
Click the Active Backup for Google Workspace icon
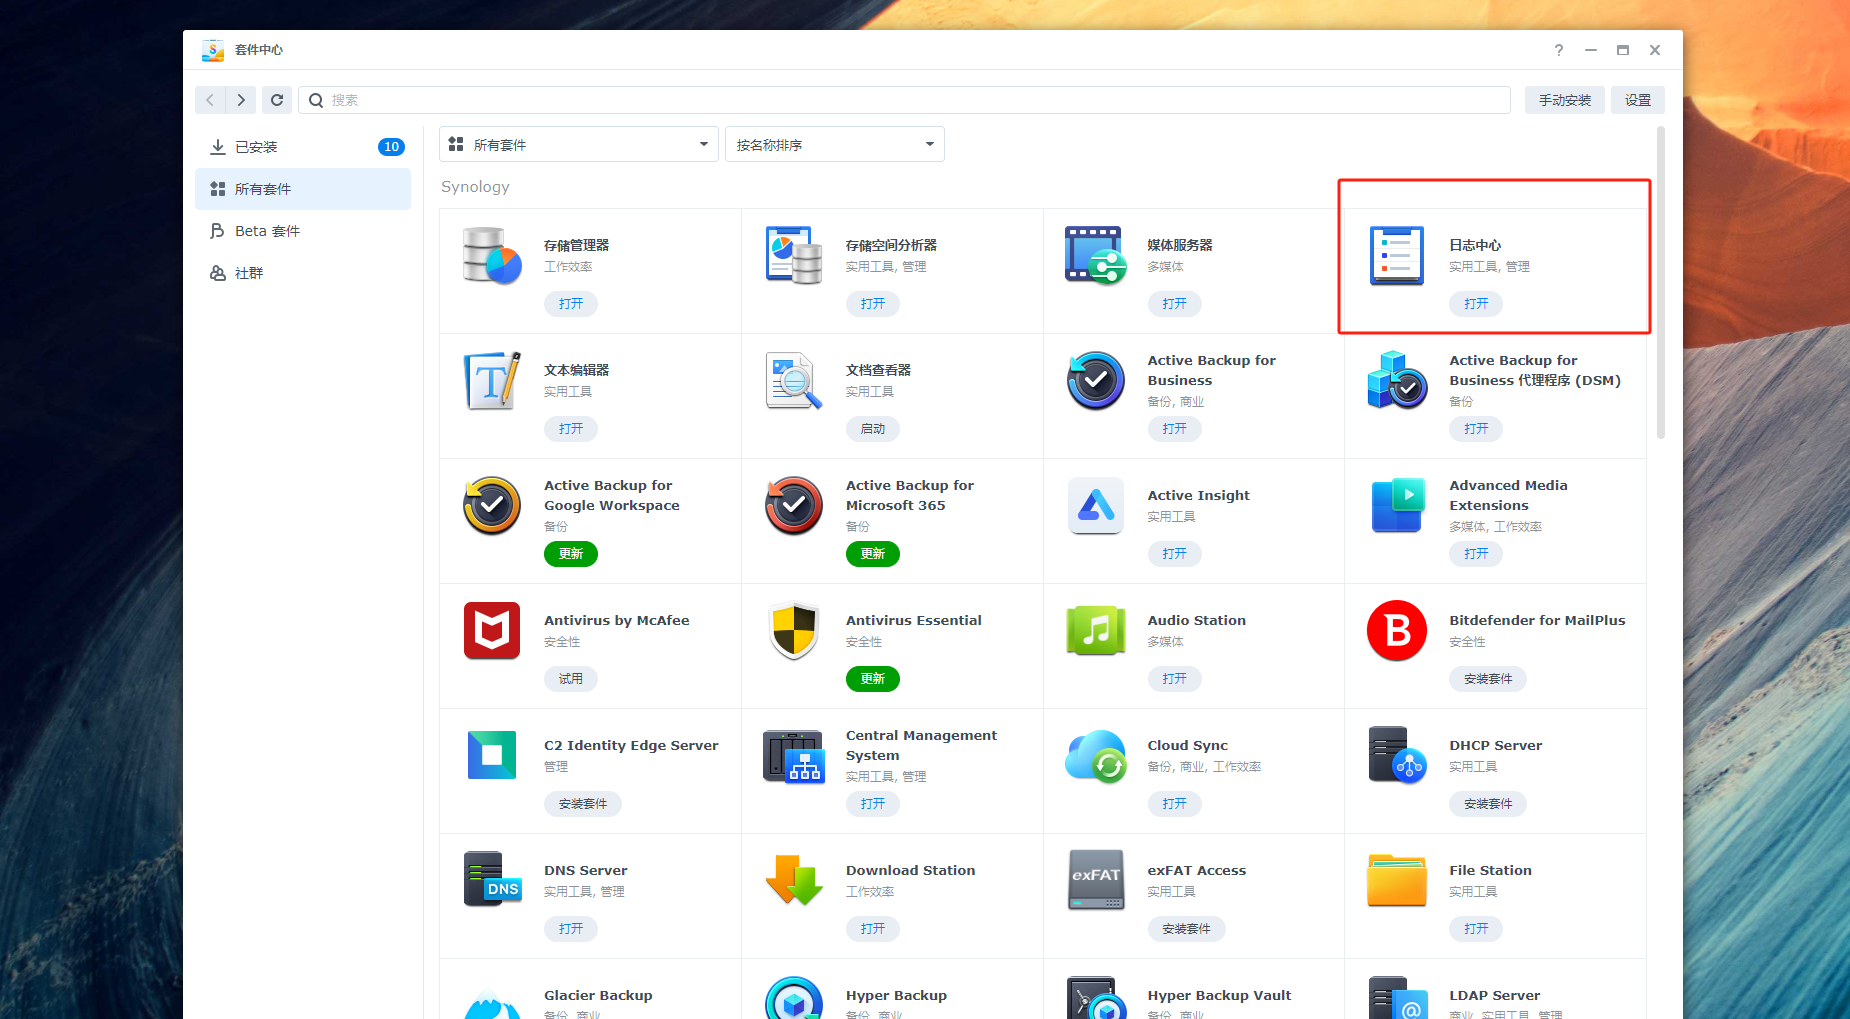coord(492,506)
